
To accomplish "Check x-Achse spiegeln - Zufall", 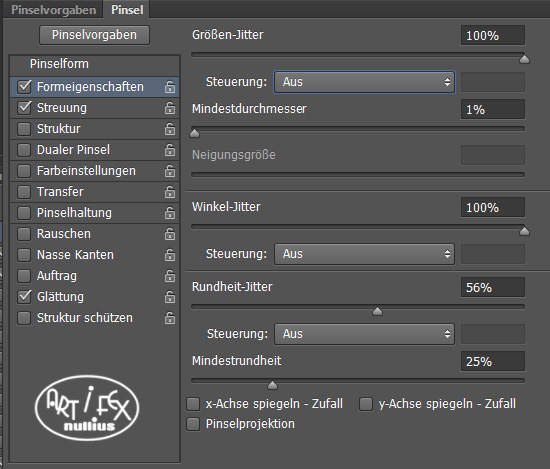I will 193,404.
